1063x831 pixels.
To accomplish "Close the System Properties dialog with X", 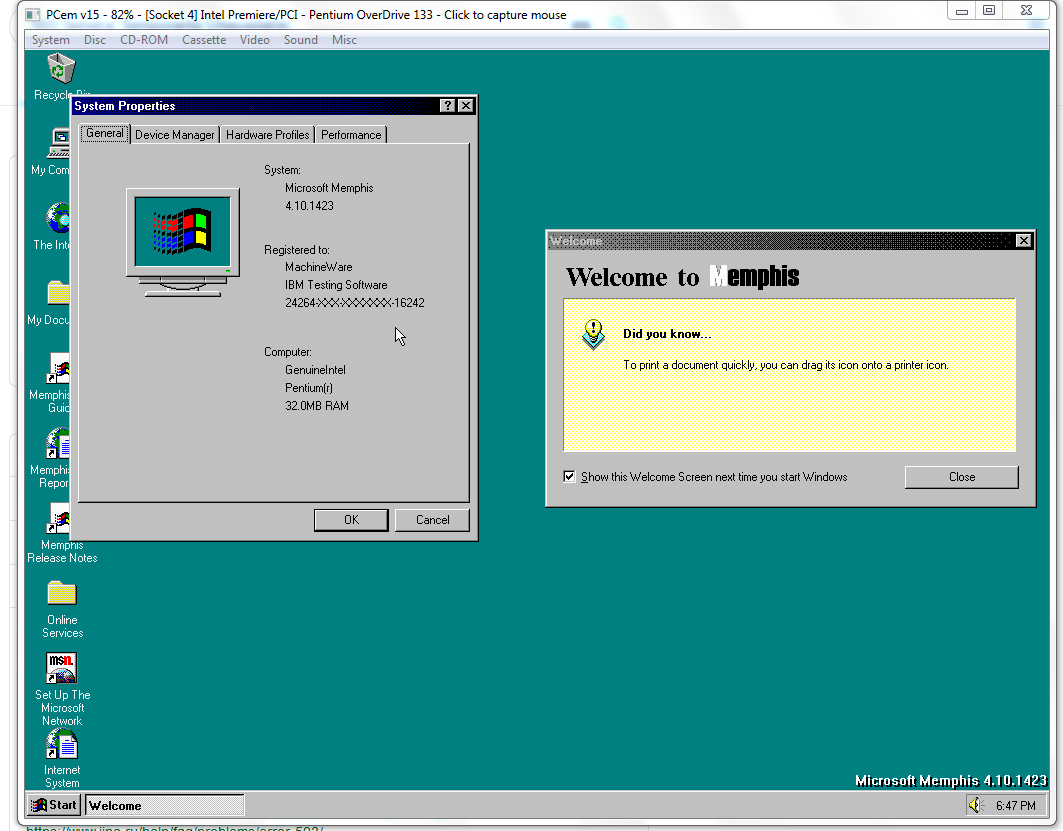I will tap(466, 106).
